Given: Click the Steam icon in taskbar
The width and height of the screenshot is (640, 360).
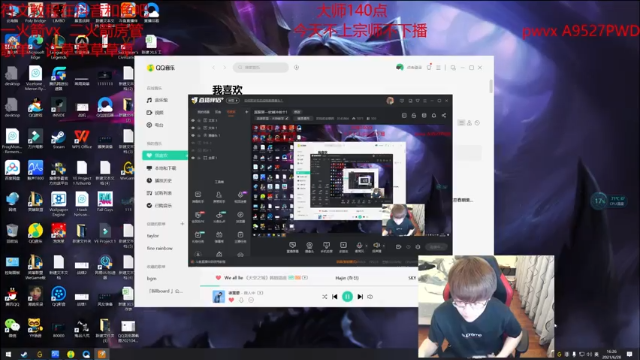Looking at the screenshot, I should click(24, 354).
